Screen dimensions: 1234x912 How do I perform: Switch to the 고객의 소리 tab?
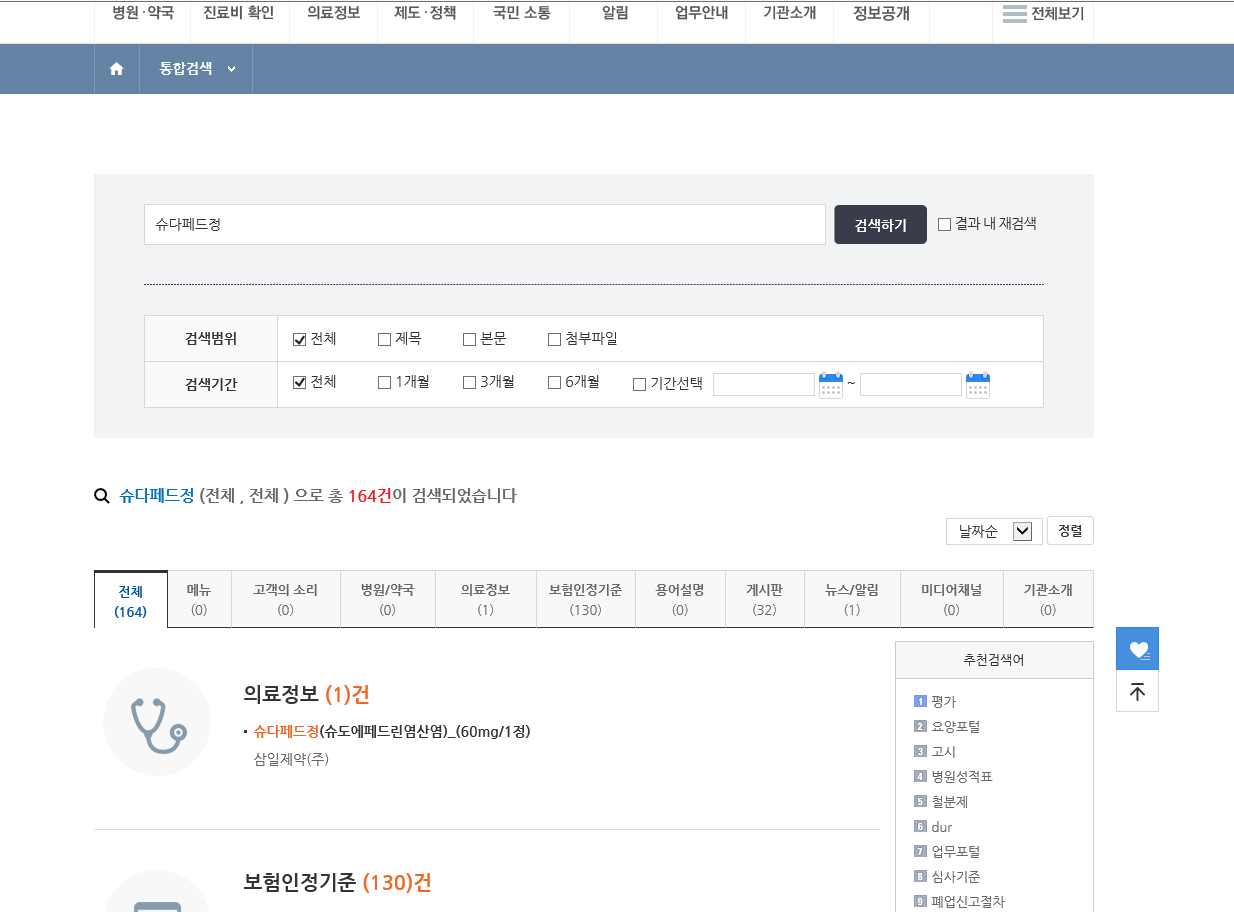[286, 599]
